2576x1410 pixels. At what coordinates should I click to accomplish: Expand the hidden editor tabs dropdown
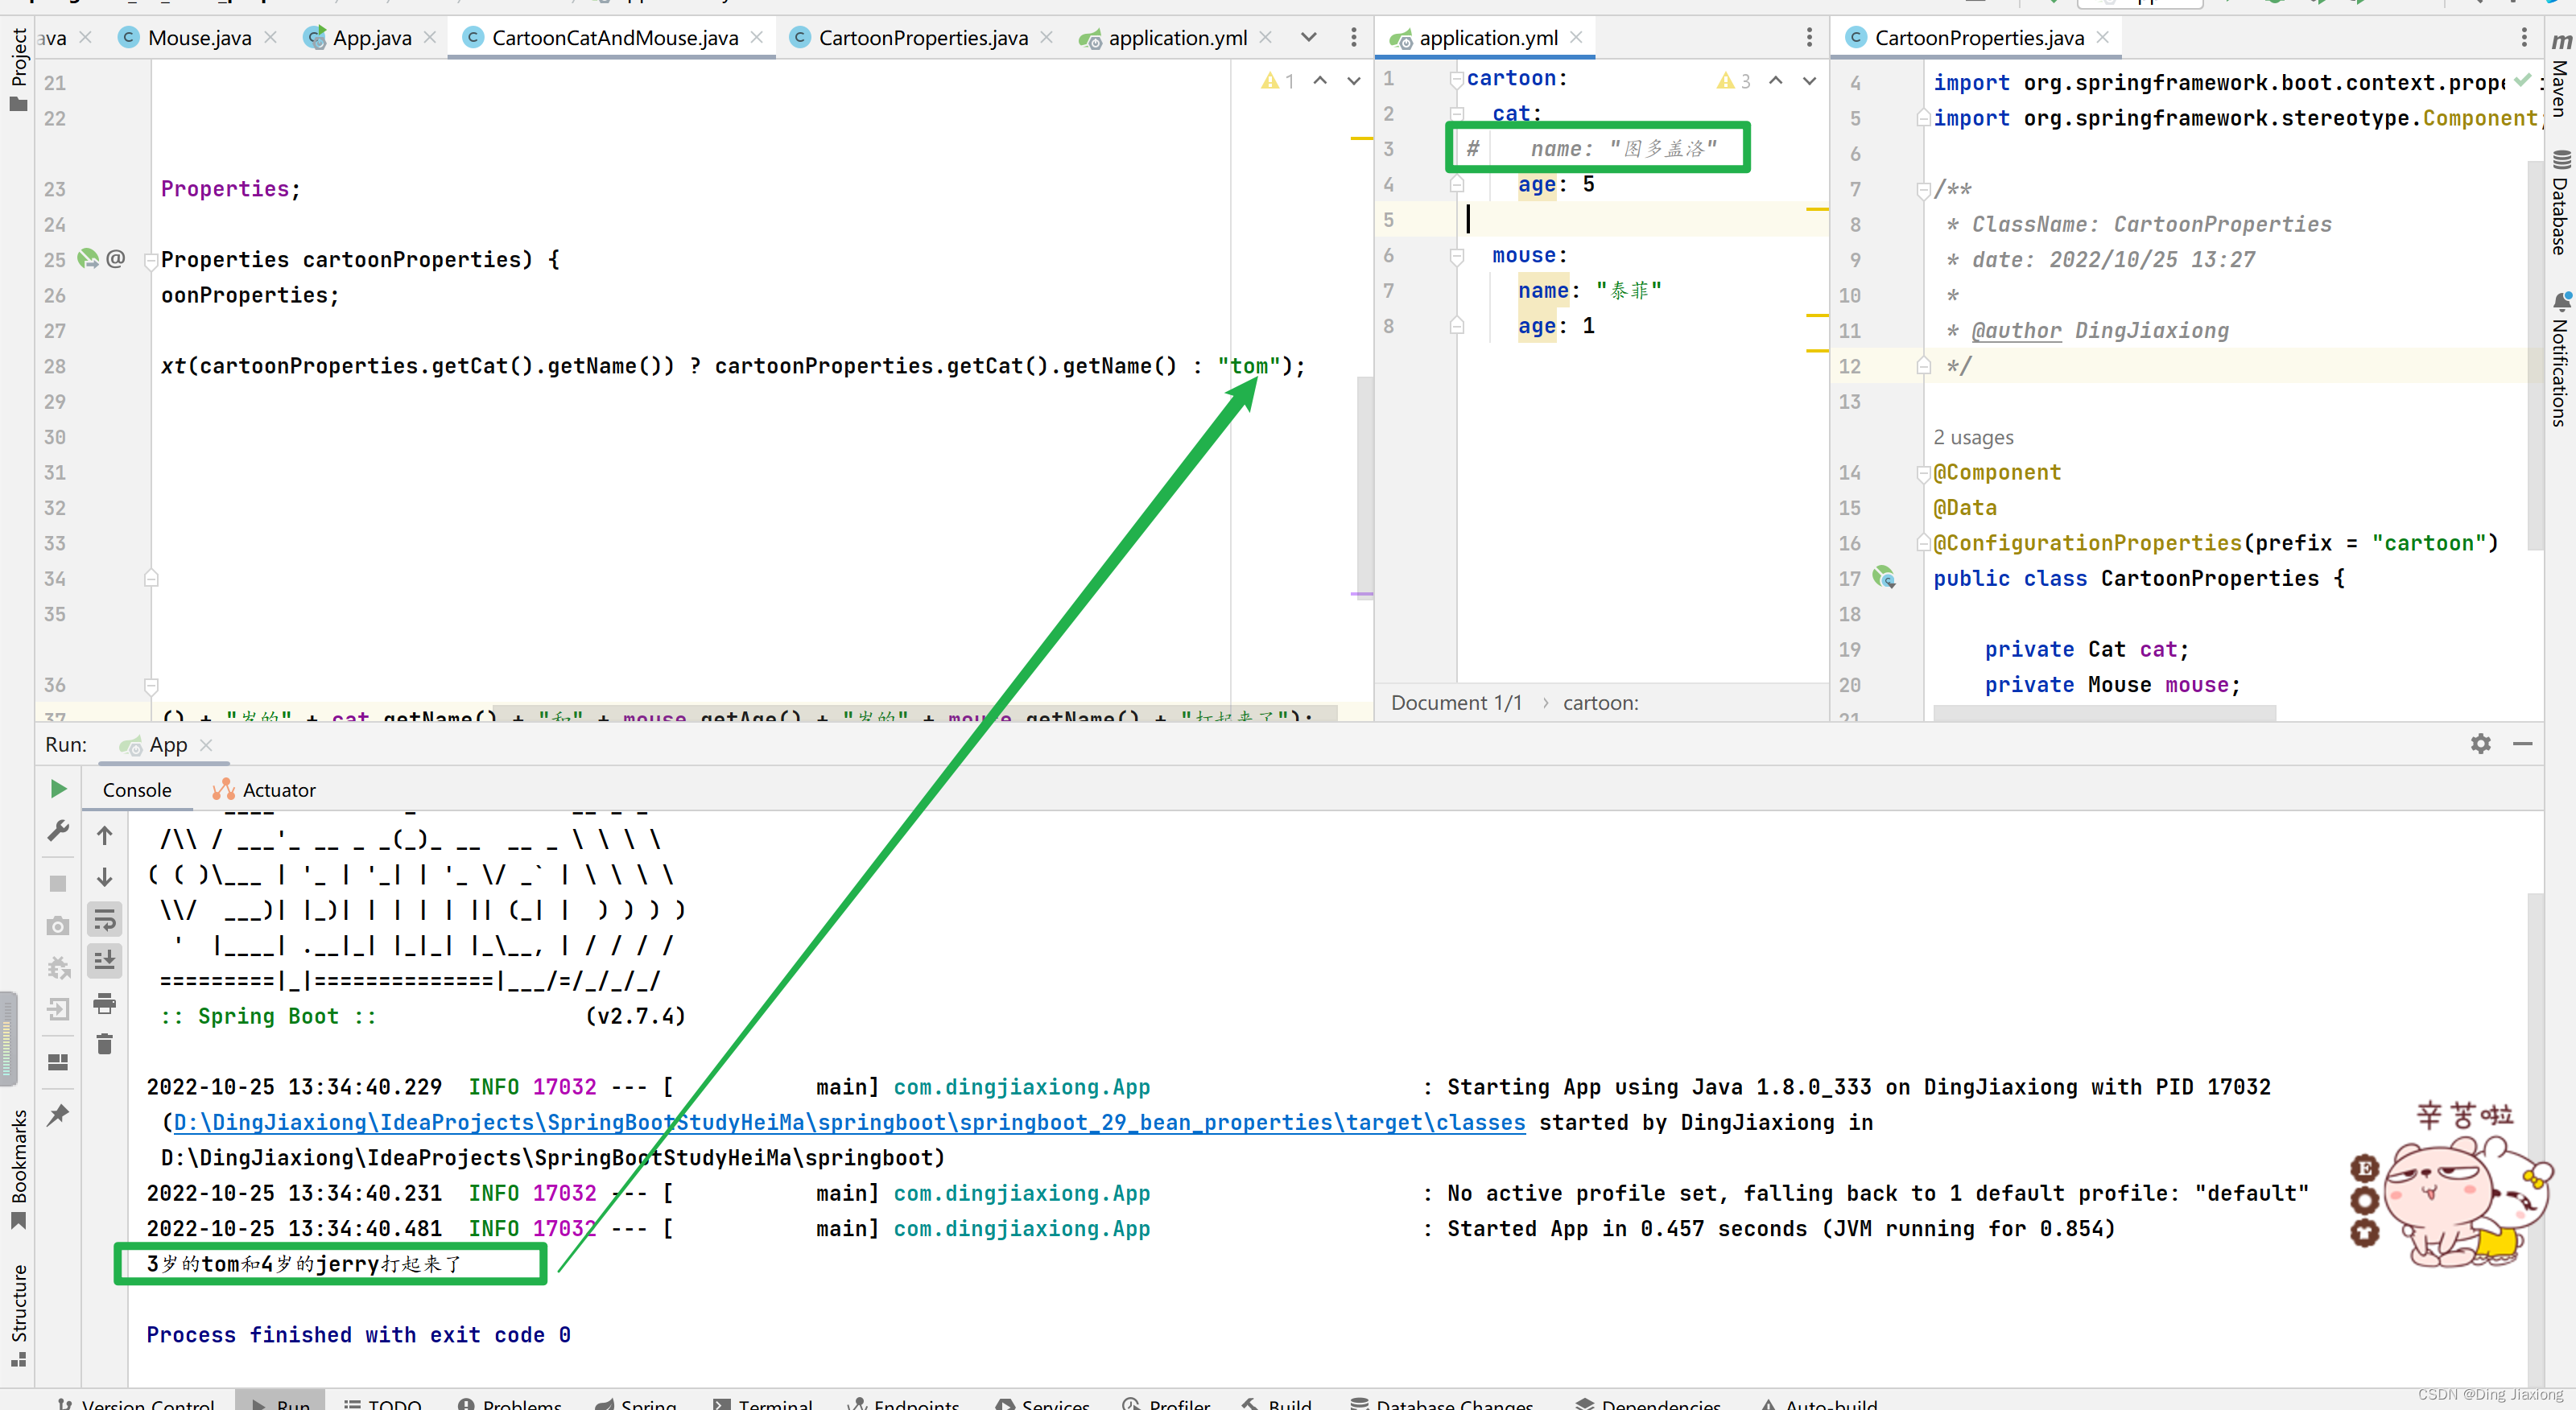point(1308,38)
